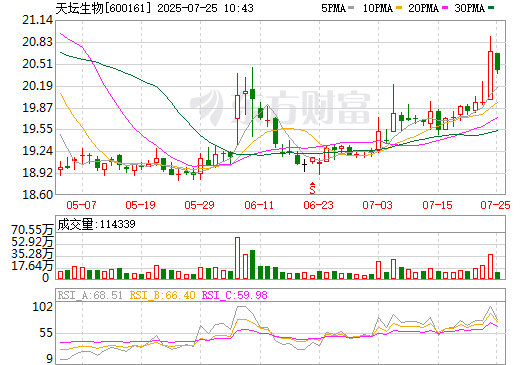
Task: Click the stock title 天坛生物[600161]
Action: pyautogui.click(x=103, y=8)
